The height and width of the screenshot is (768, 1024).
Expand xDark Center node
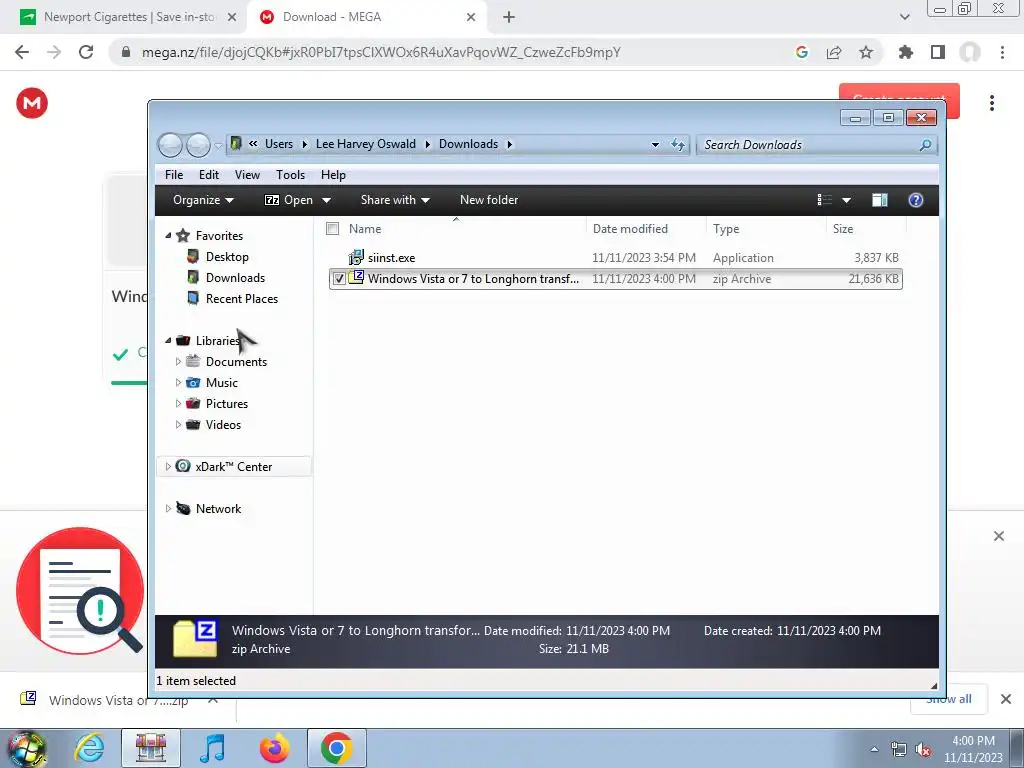pyautogui.click(x=168, y=466)
